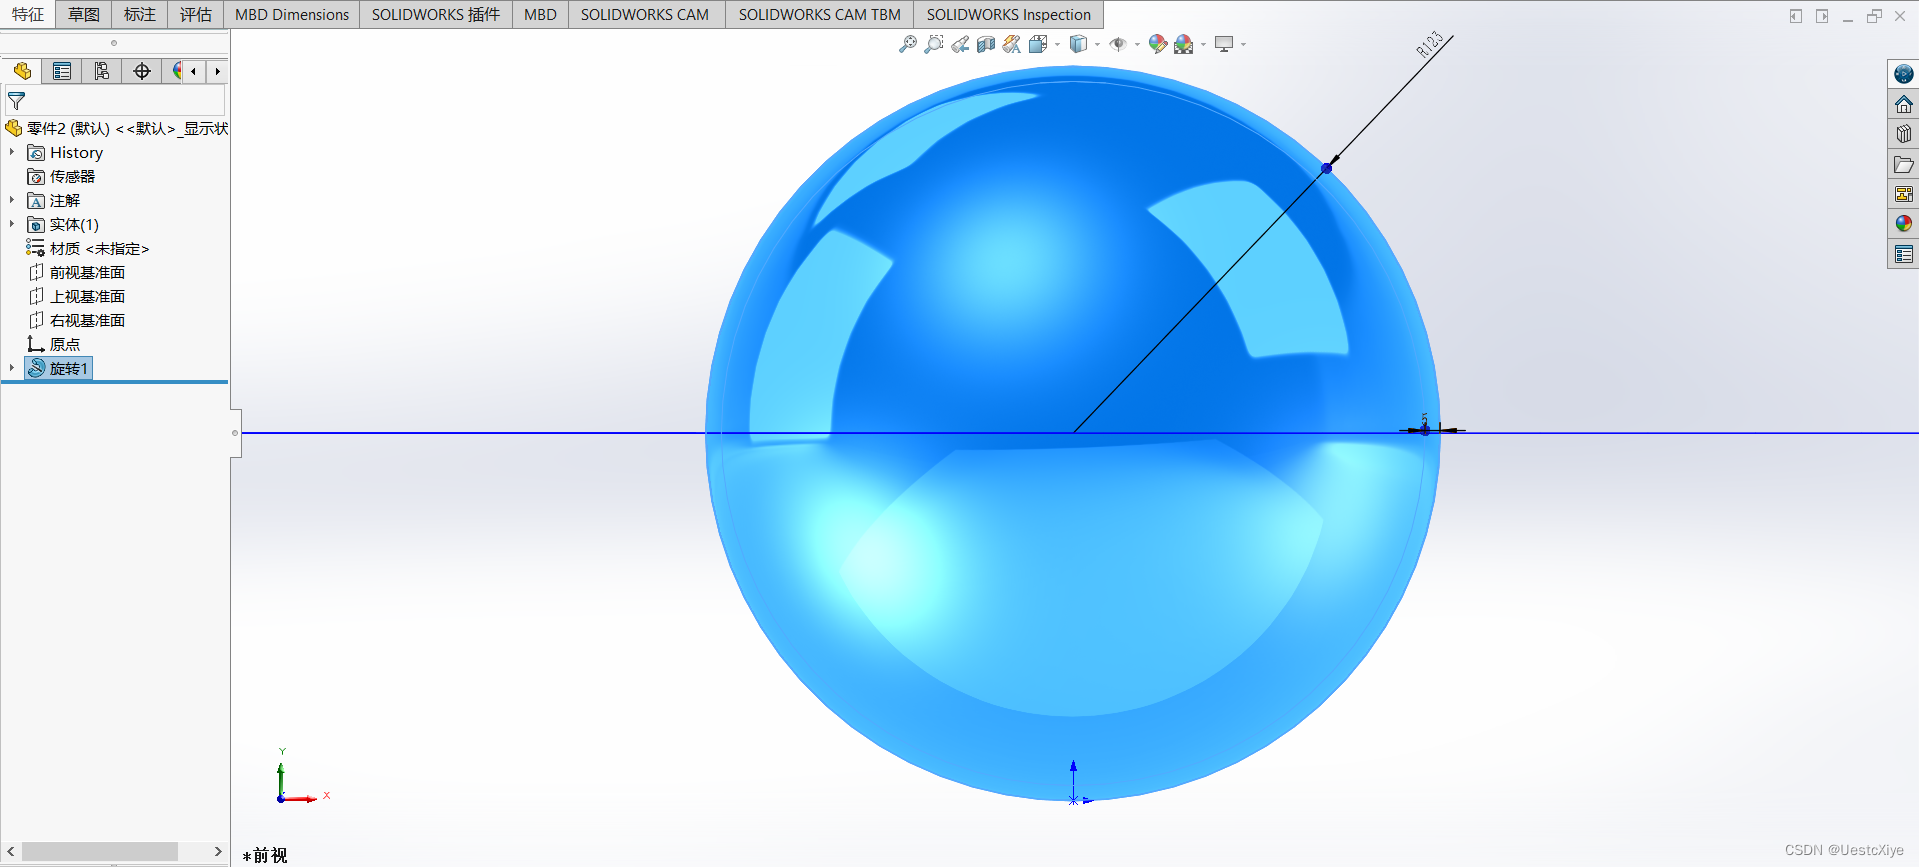Select the 右视基准面 plane
The image size is (1919, 867).
point(77,320)
